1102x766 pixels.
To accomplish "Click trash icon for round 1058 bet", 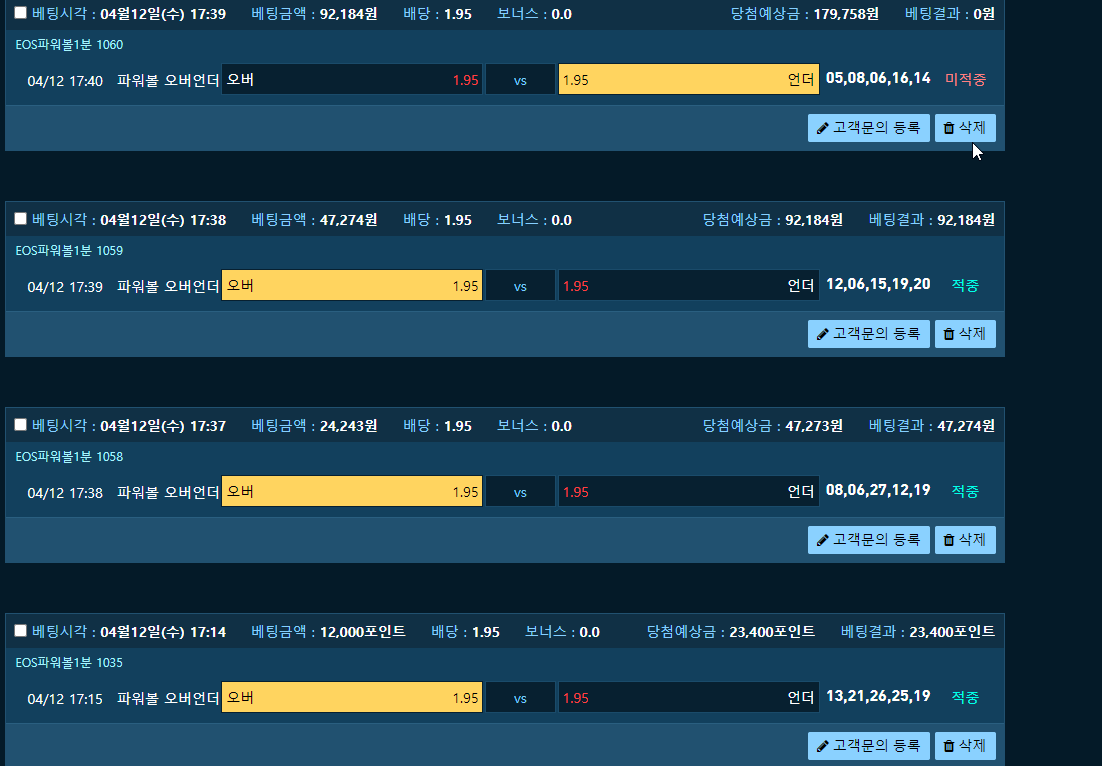I will coord(949,540).
